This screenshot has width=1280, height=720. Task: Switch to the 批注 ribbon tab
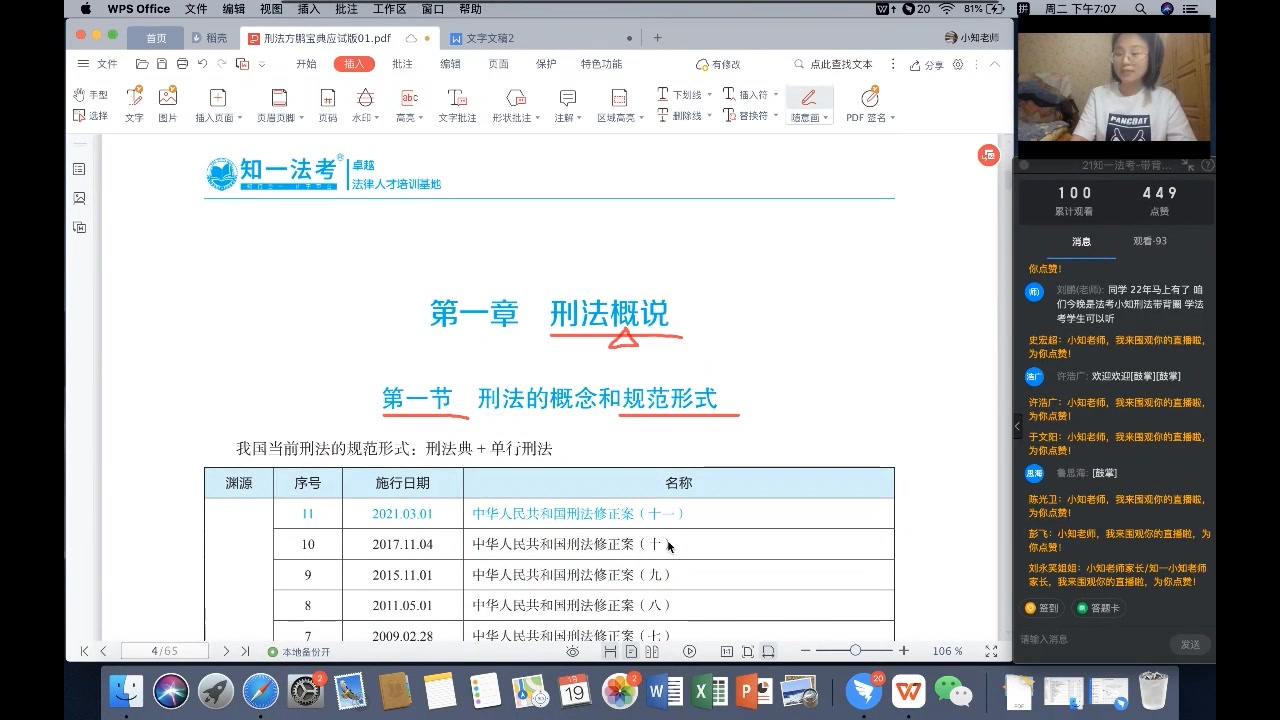click(x=402, y=64)
